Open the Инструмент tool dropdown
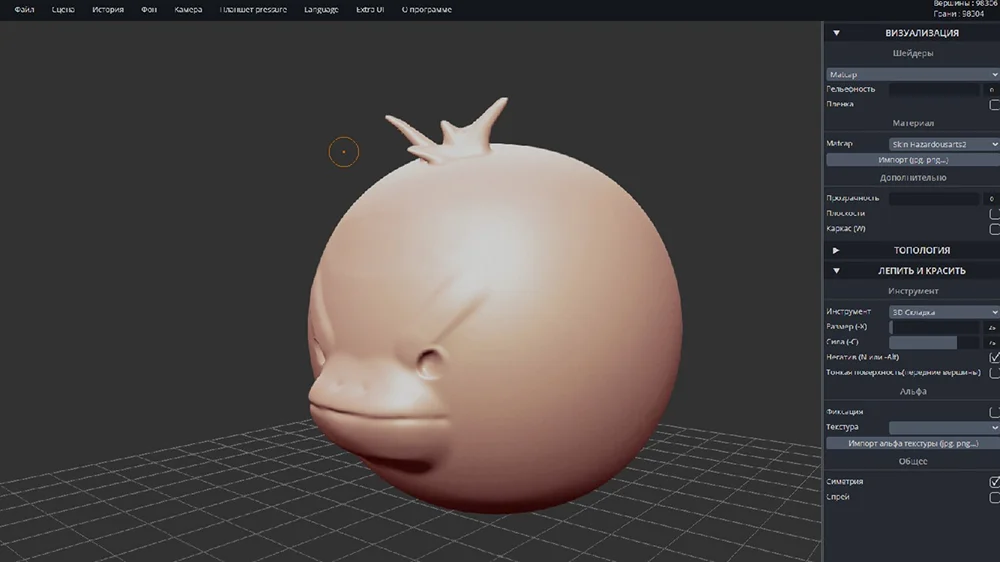This screenshot has height=562, width=1000. [943, 312]
